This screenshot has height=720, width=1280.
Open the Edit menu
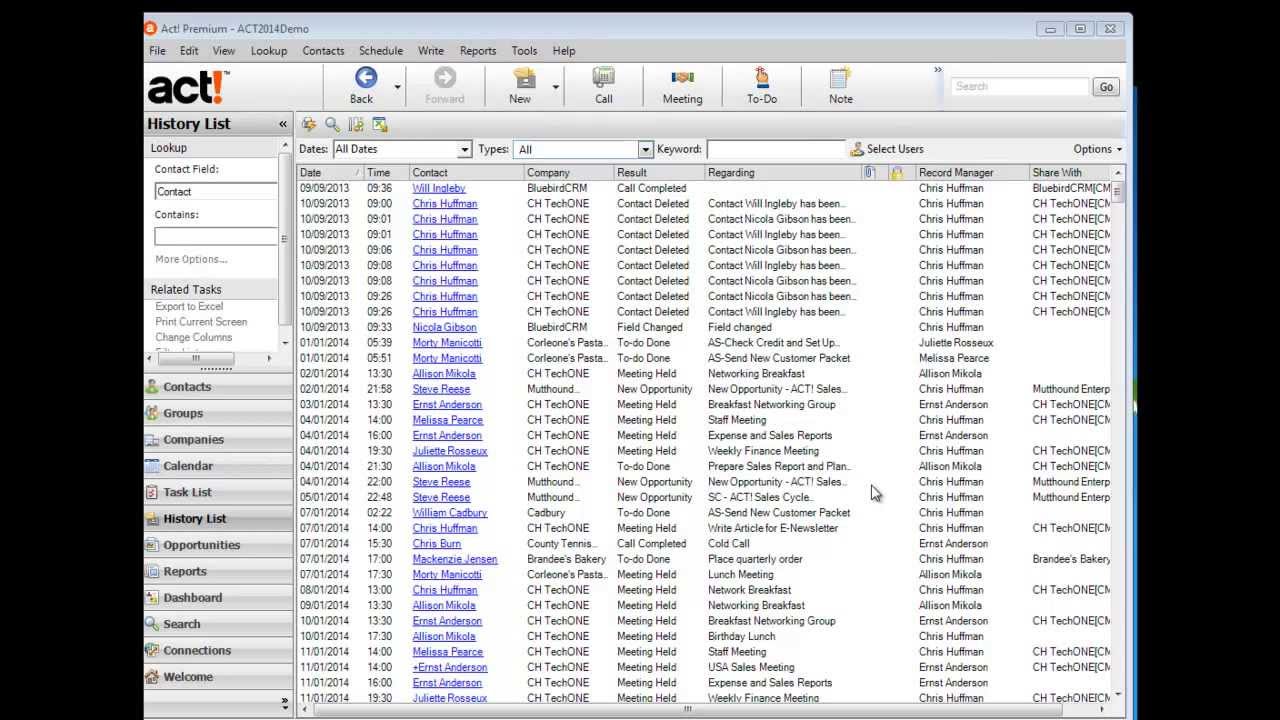[x=189, y=51]
